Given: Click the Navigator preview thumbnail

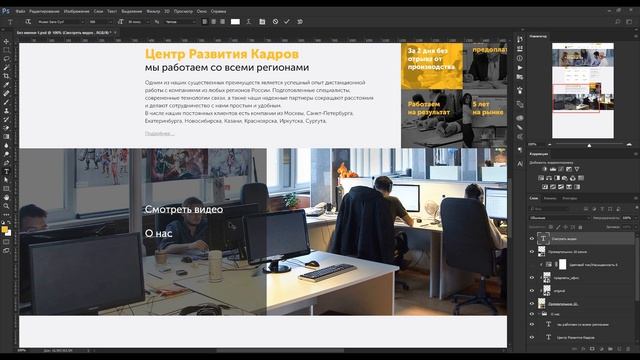Looking at the screenshot, I should coord(583,91).
